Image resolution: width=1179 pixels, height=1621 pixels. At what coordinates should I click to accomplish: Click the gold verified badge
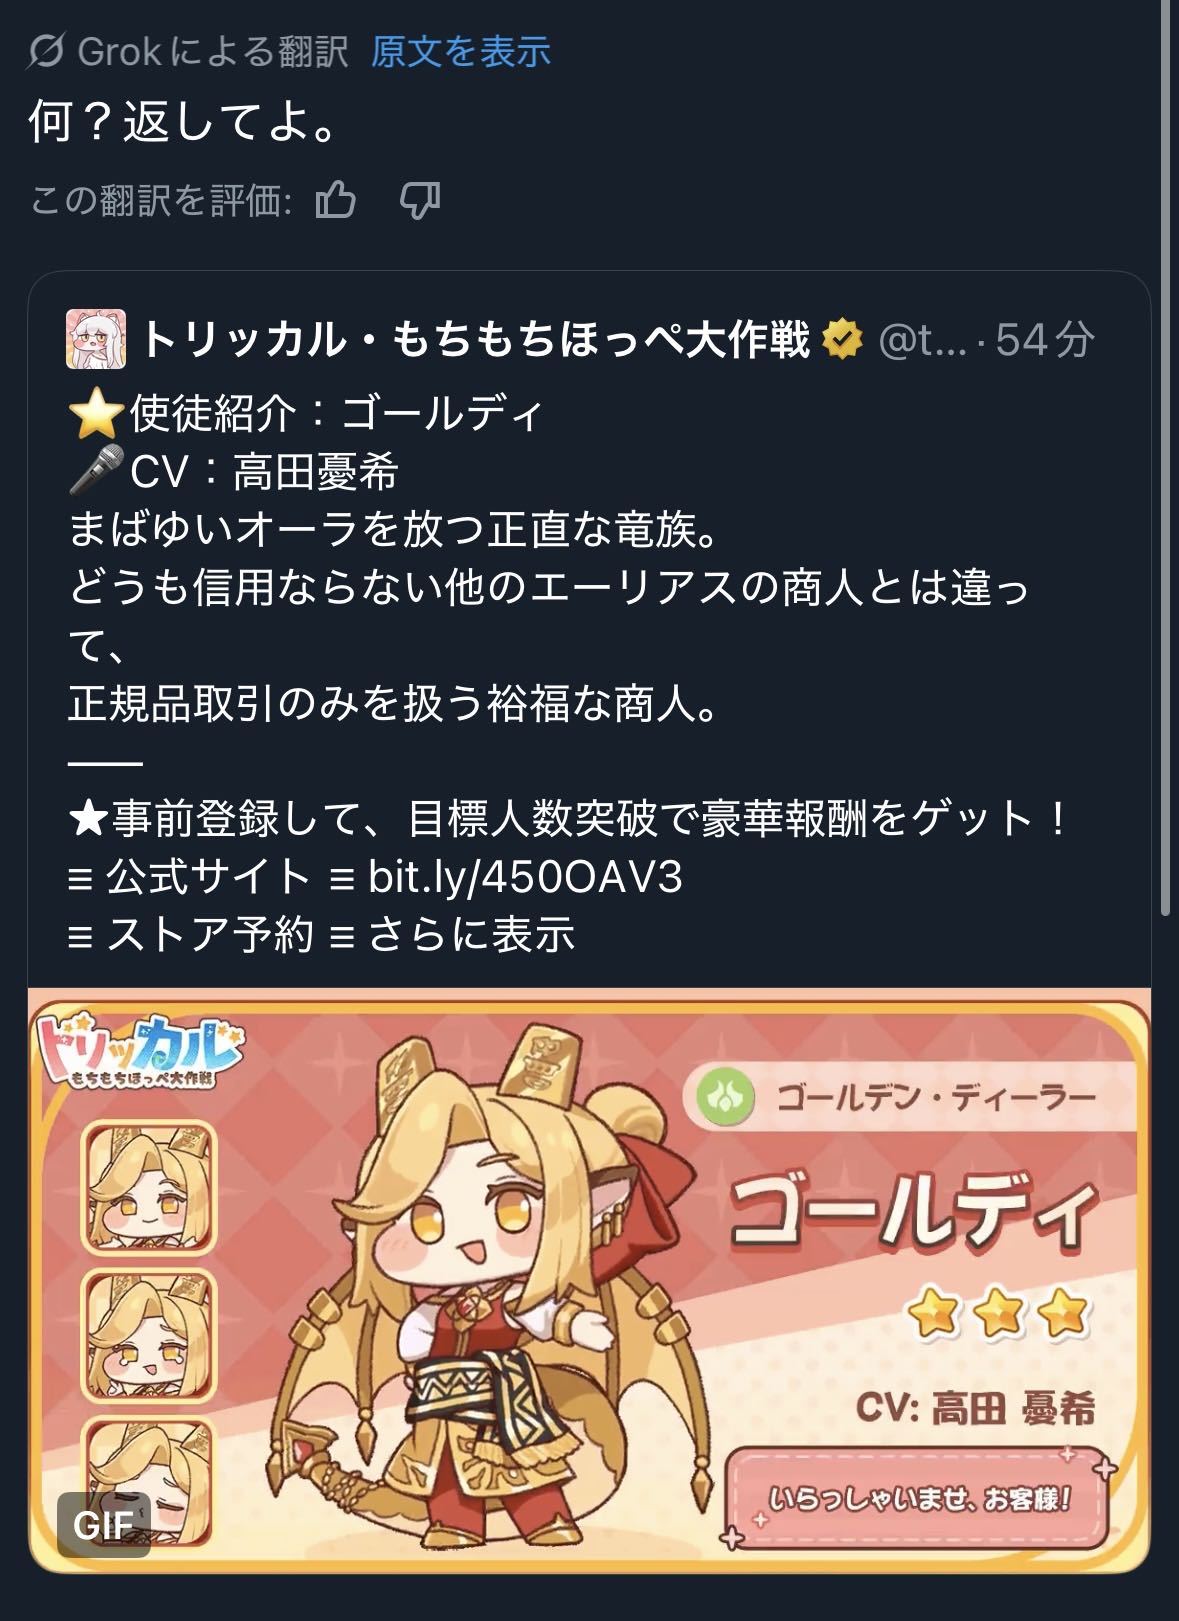(x=842, y=340)
